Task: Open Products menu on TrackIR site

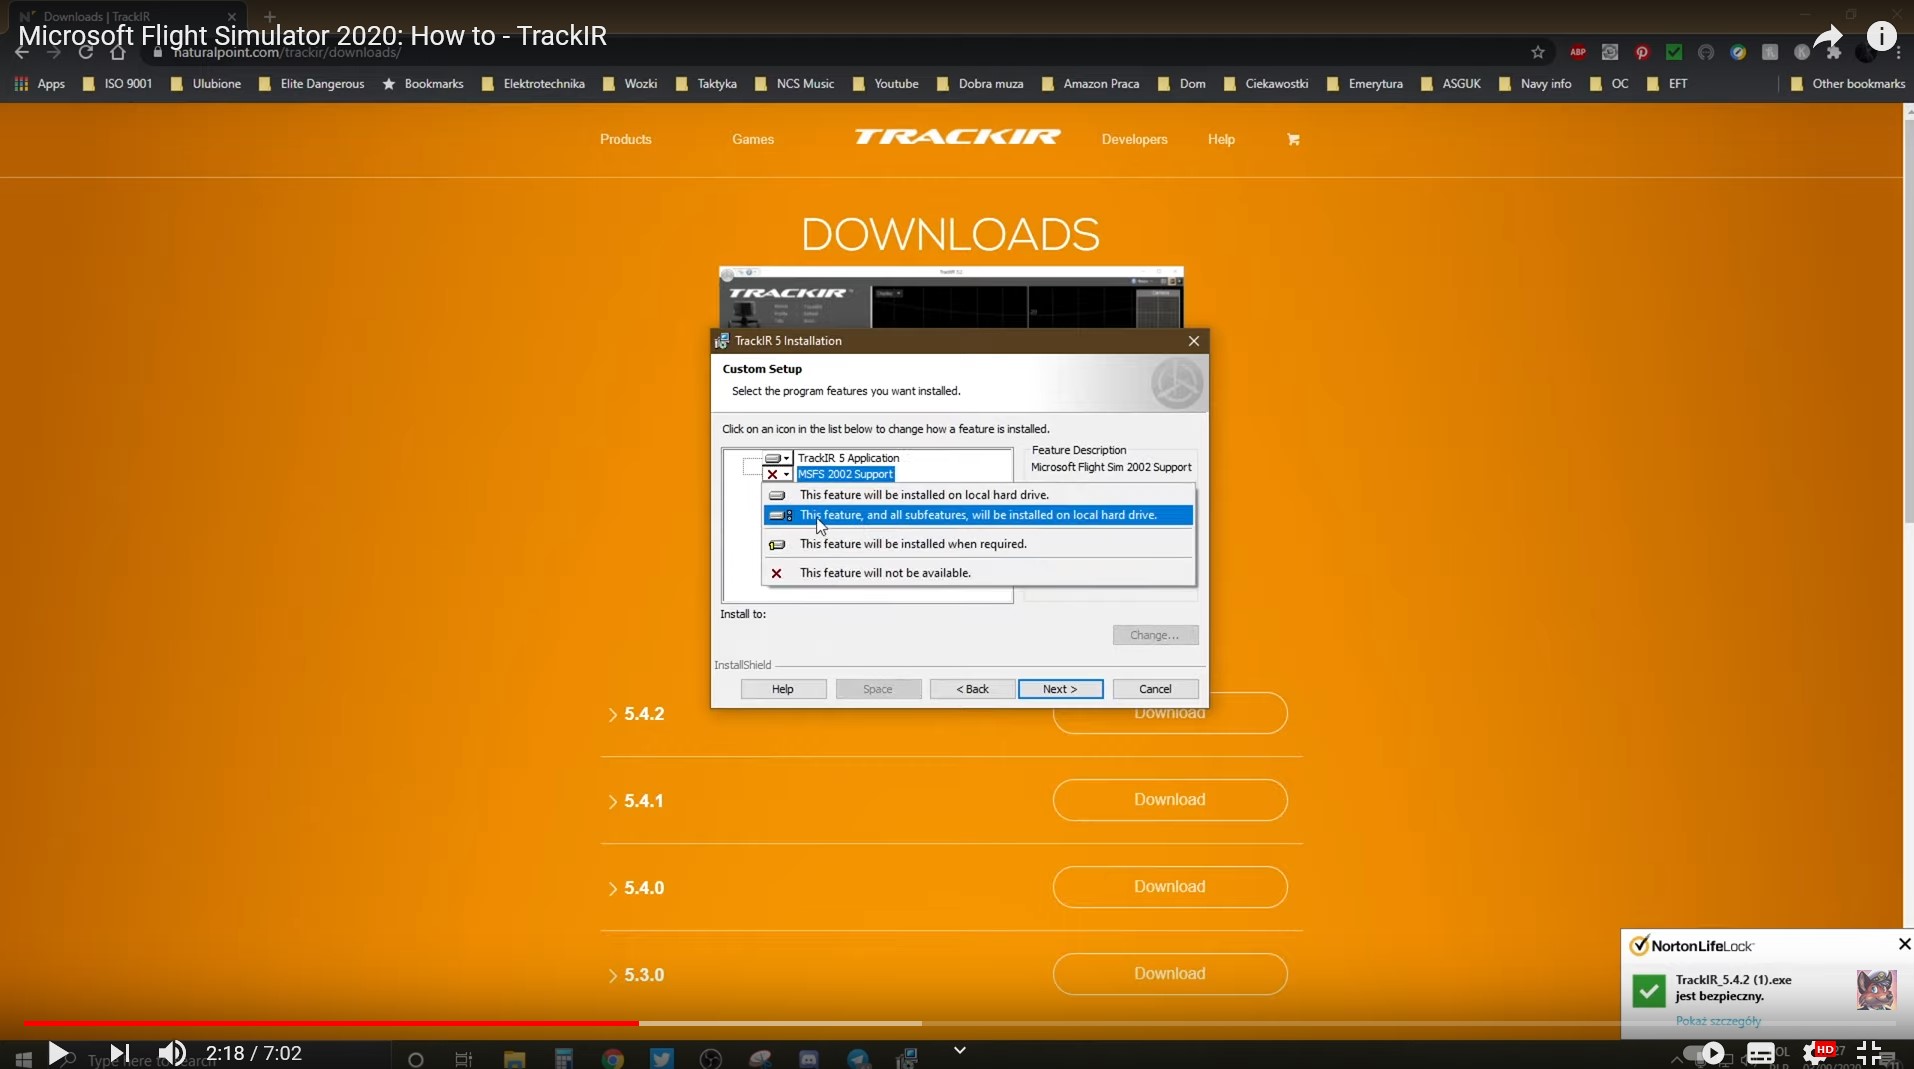Action: (x=625, y=139)
